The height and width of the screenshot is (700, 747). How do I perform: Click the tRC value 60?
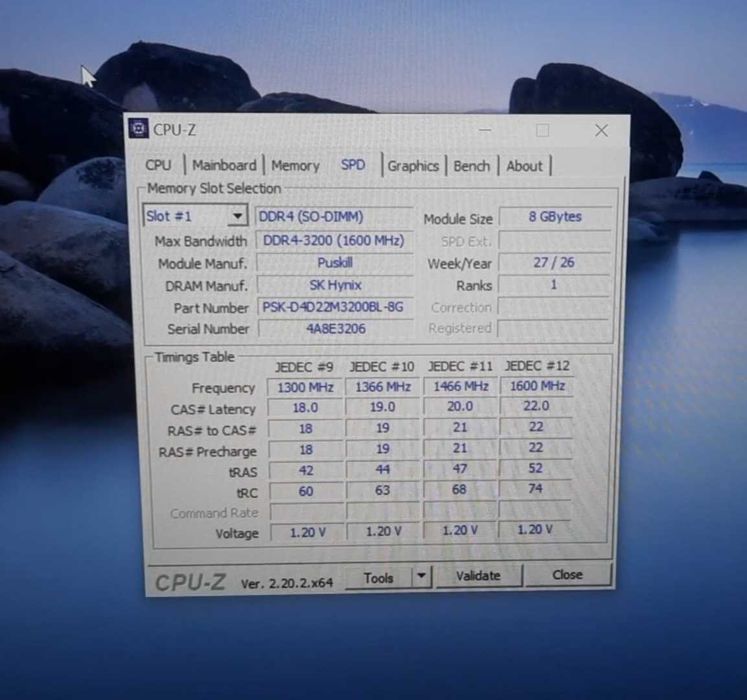pos(306,491)
